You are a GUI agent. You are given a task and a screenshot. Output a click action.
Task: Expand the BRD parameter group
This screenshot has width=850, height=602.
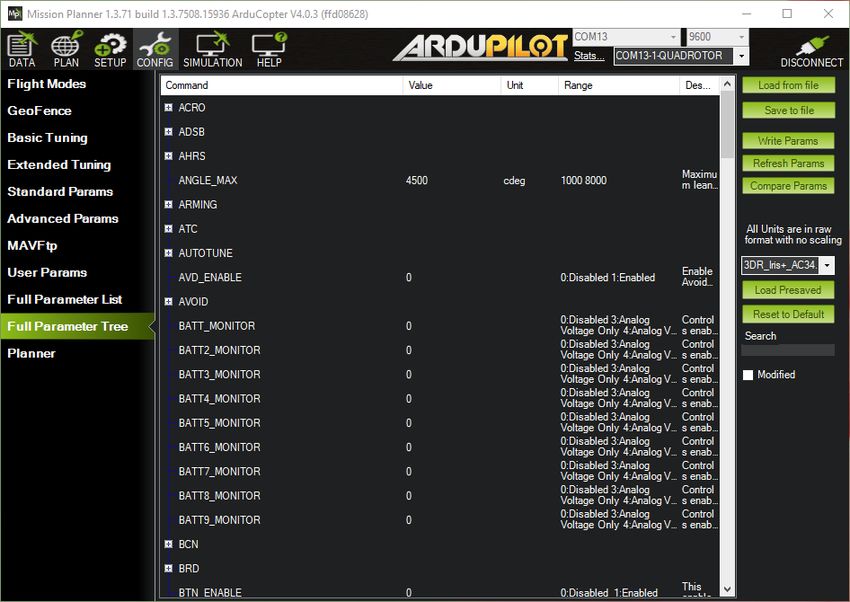pyautogui.click(x=168, y=568)
